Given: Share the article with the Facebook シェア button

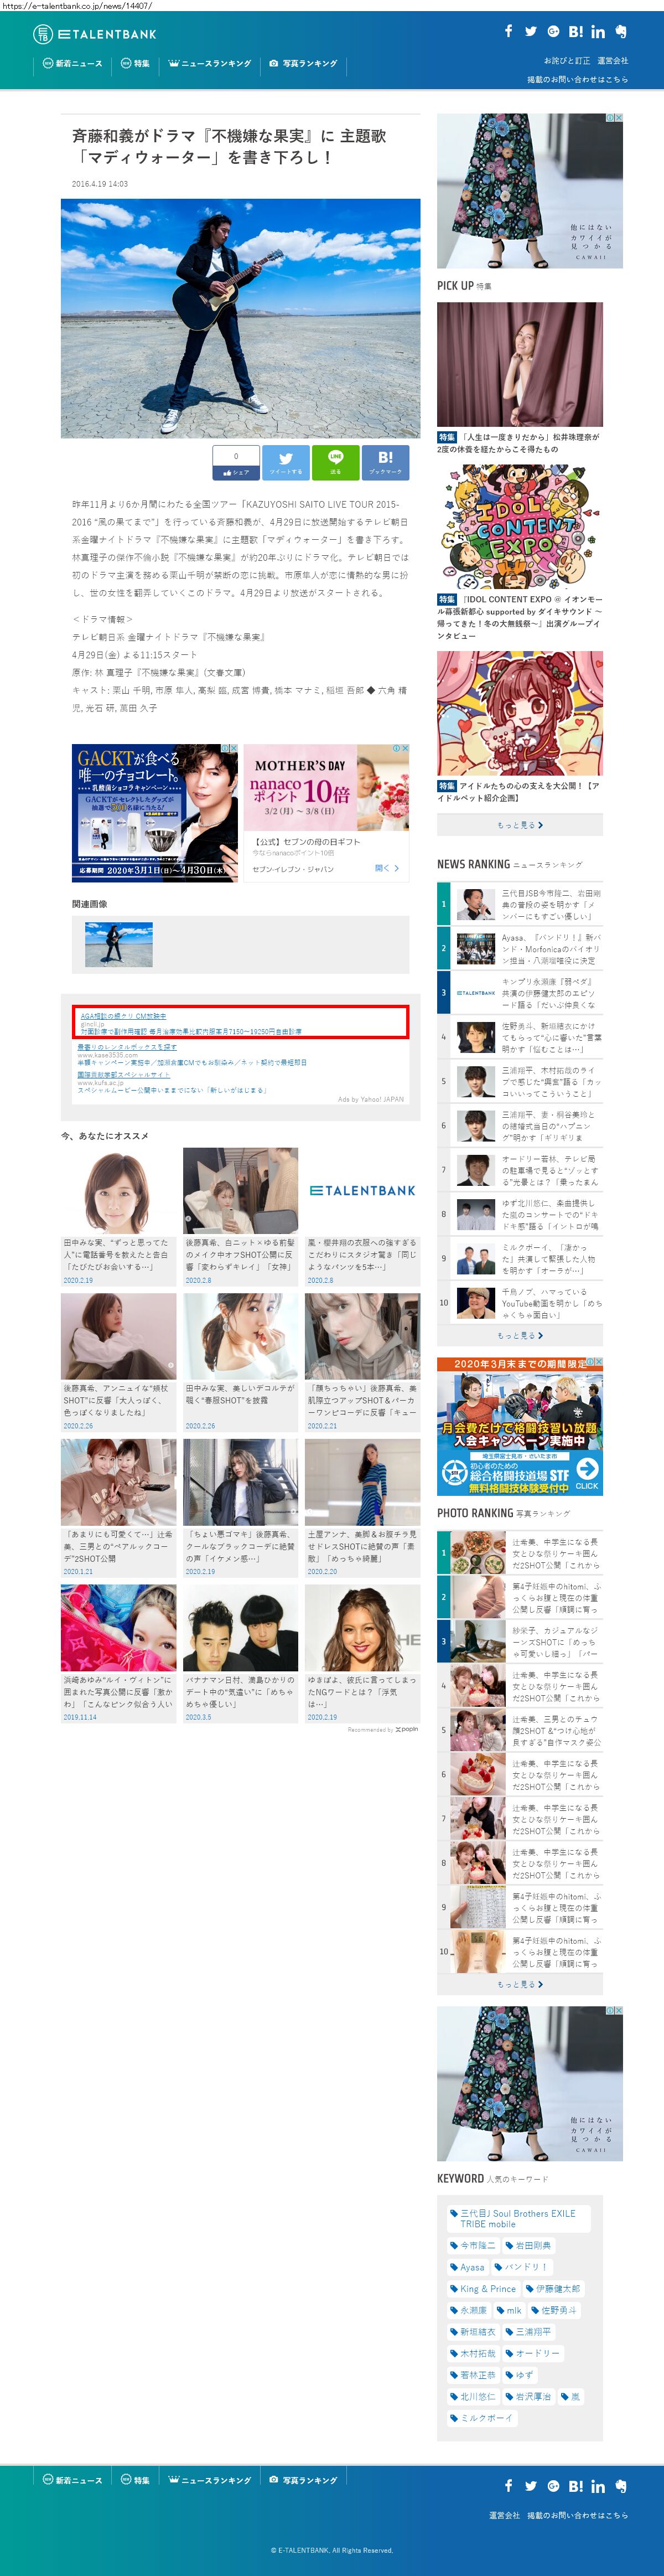Looking at the screenshot, I should click(236, 462).
